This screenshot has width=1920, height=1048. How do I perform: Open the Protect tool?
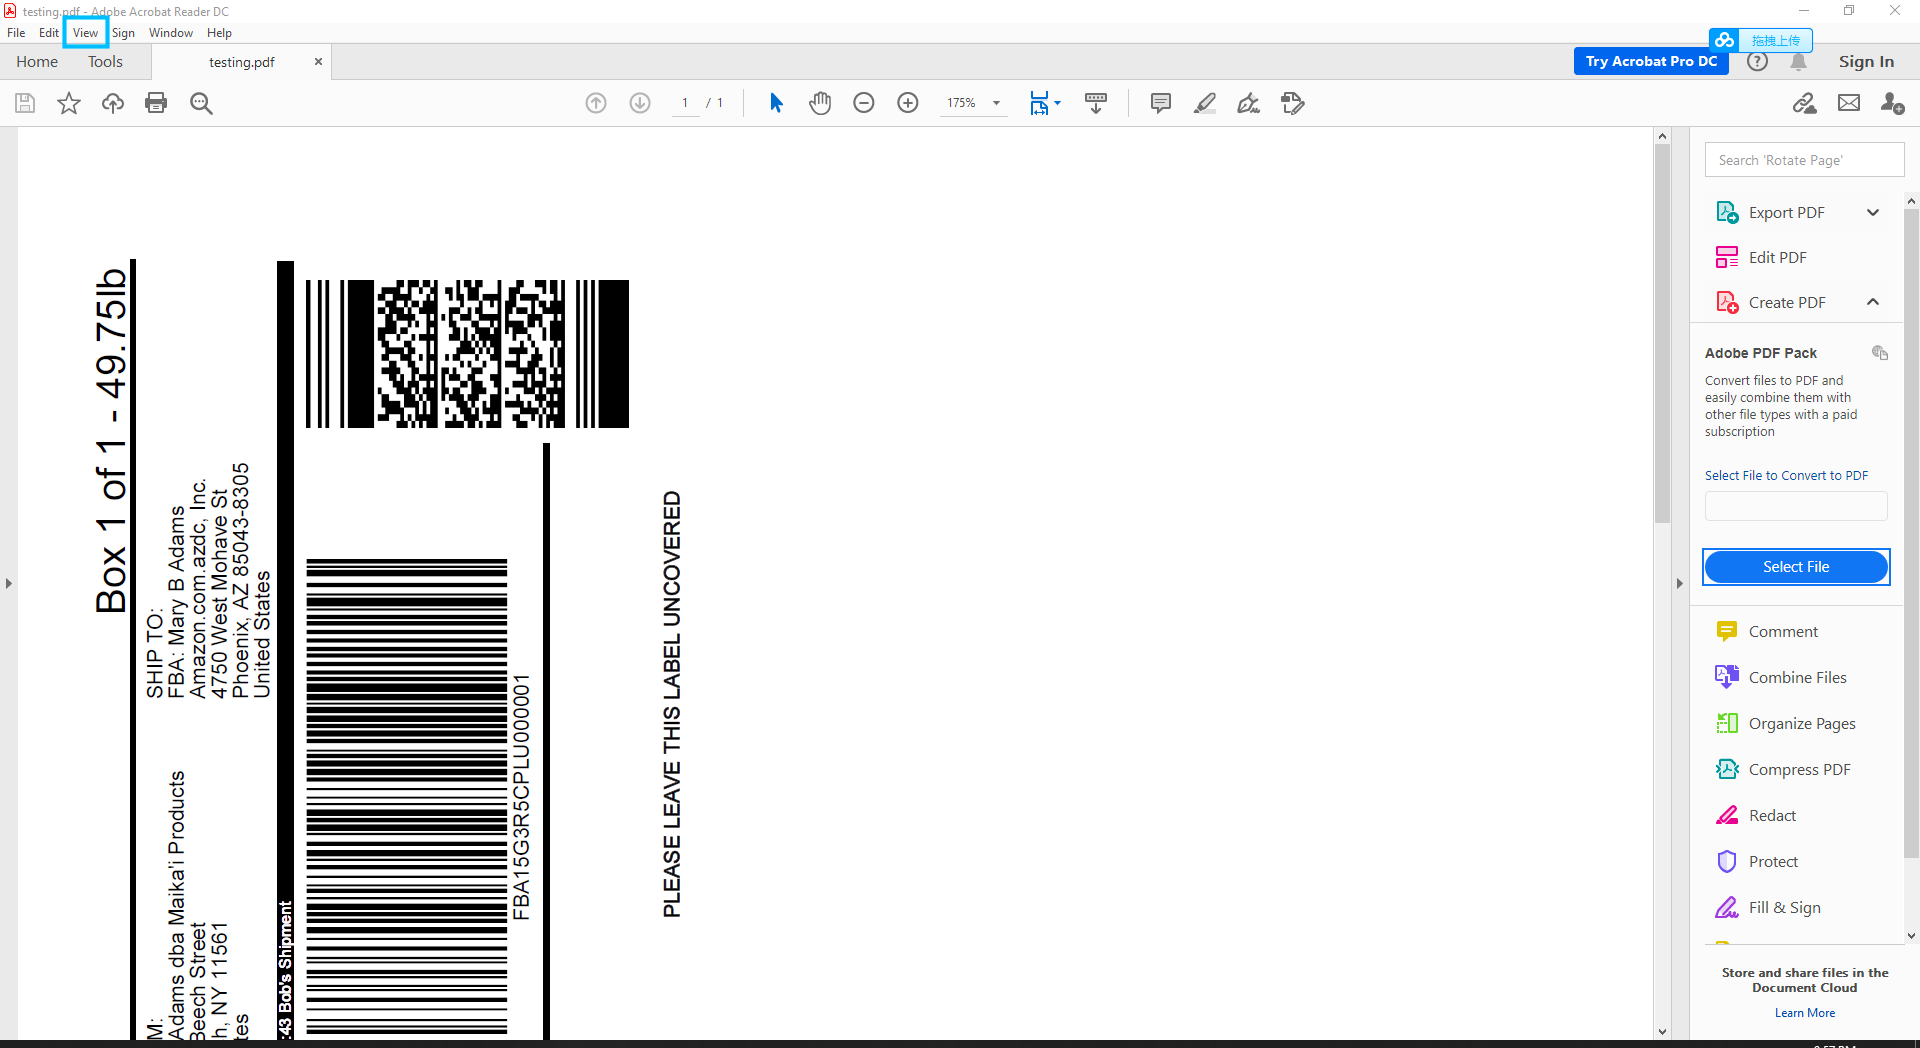(1773, 861)
